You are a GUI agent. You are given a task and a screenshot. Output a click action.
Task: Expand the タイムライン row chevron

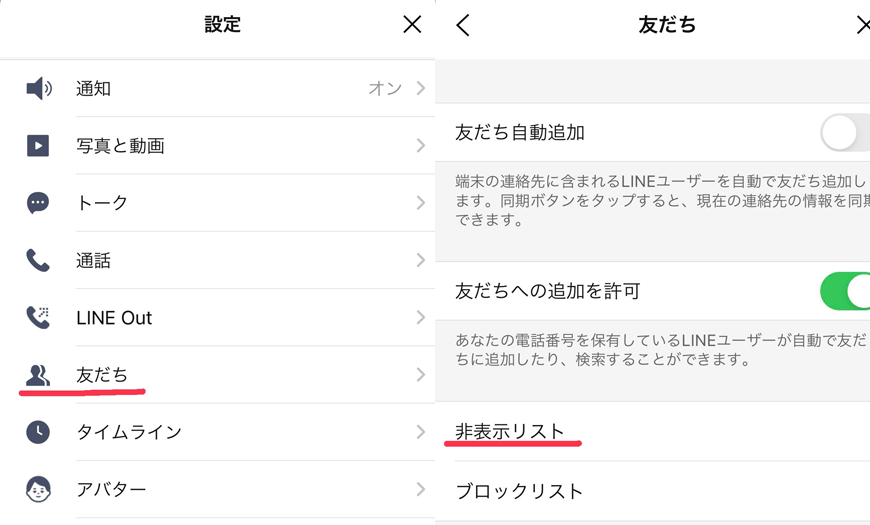click(421, 432)
